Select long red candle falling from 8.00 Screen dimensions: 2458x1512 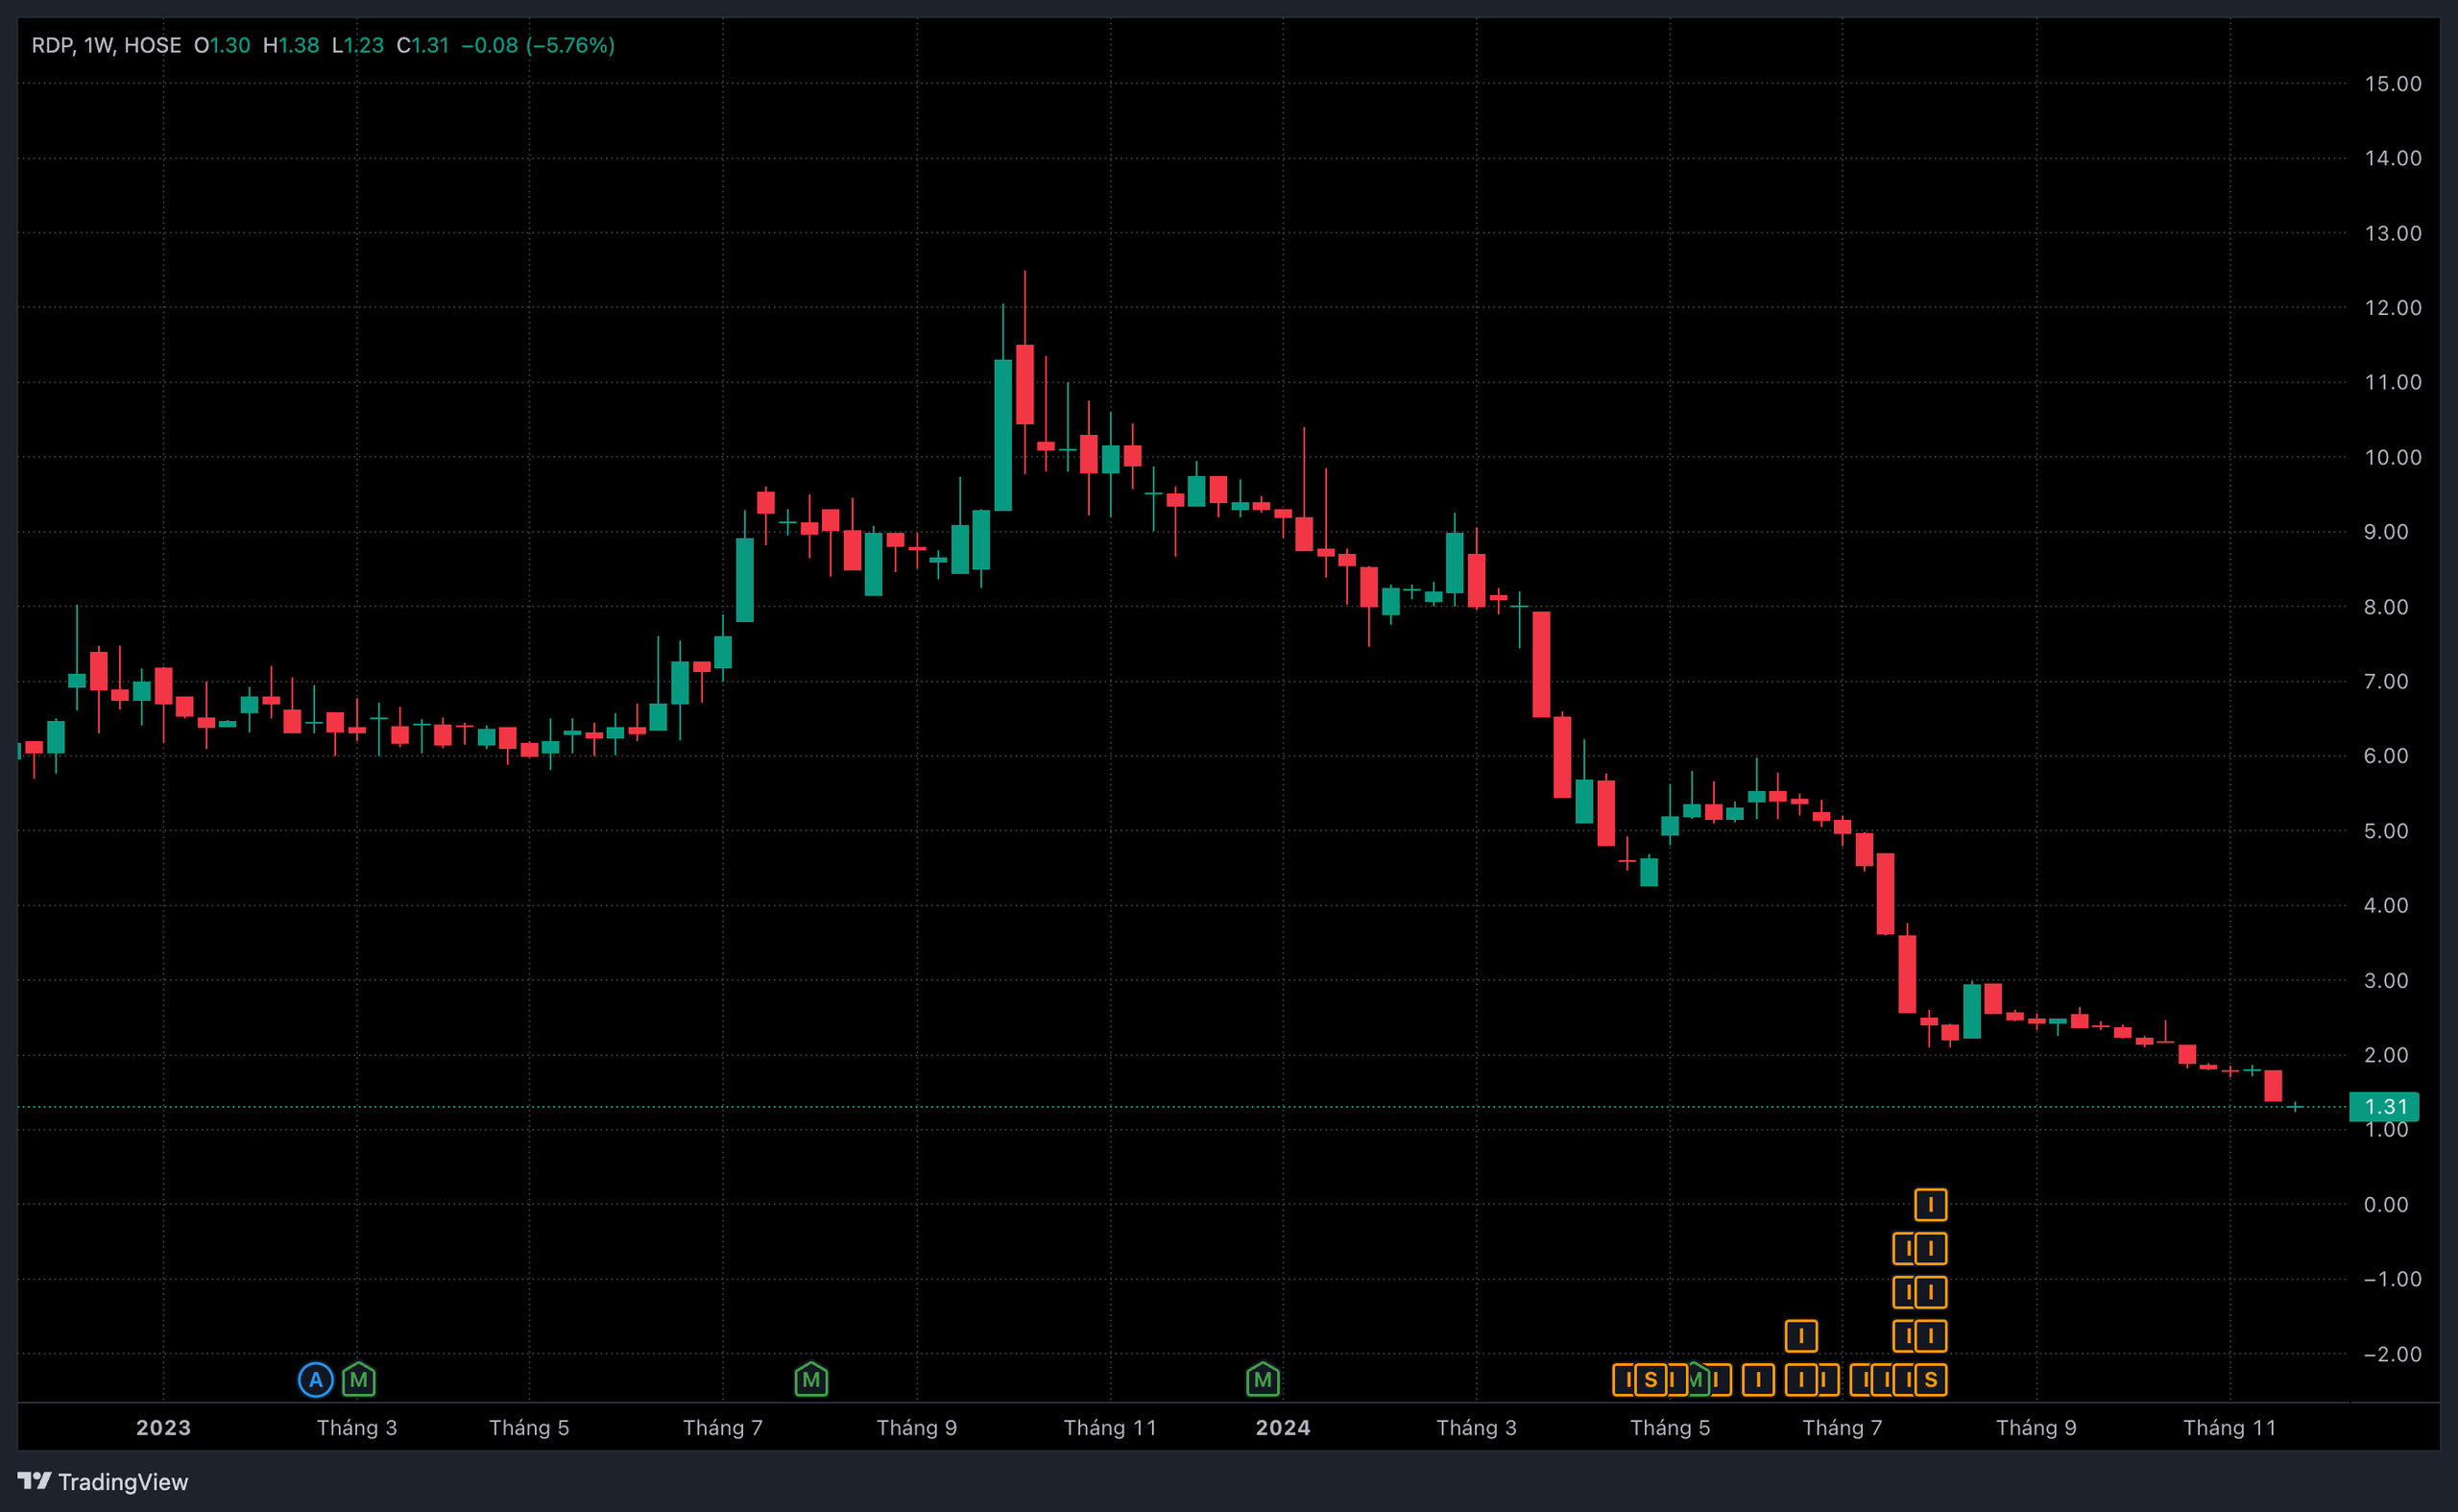click(1541, 664)
